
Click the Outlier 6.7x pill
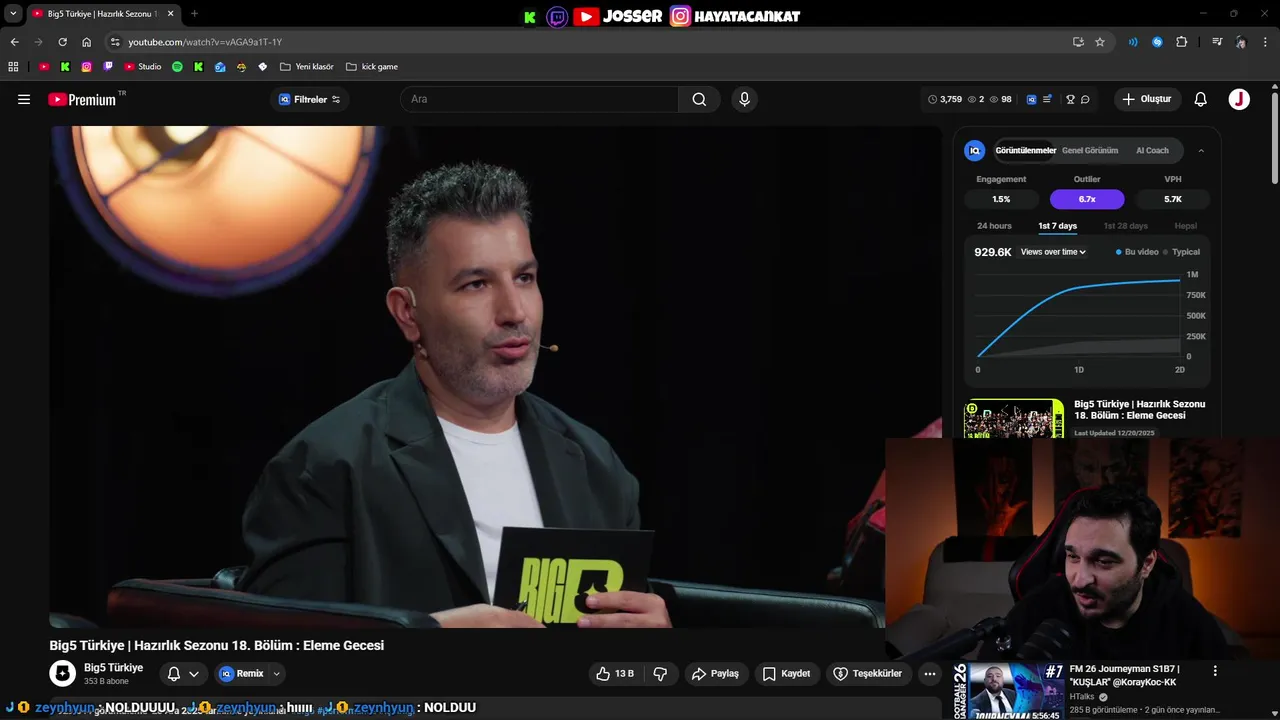(x=1087, y=199)
